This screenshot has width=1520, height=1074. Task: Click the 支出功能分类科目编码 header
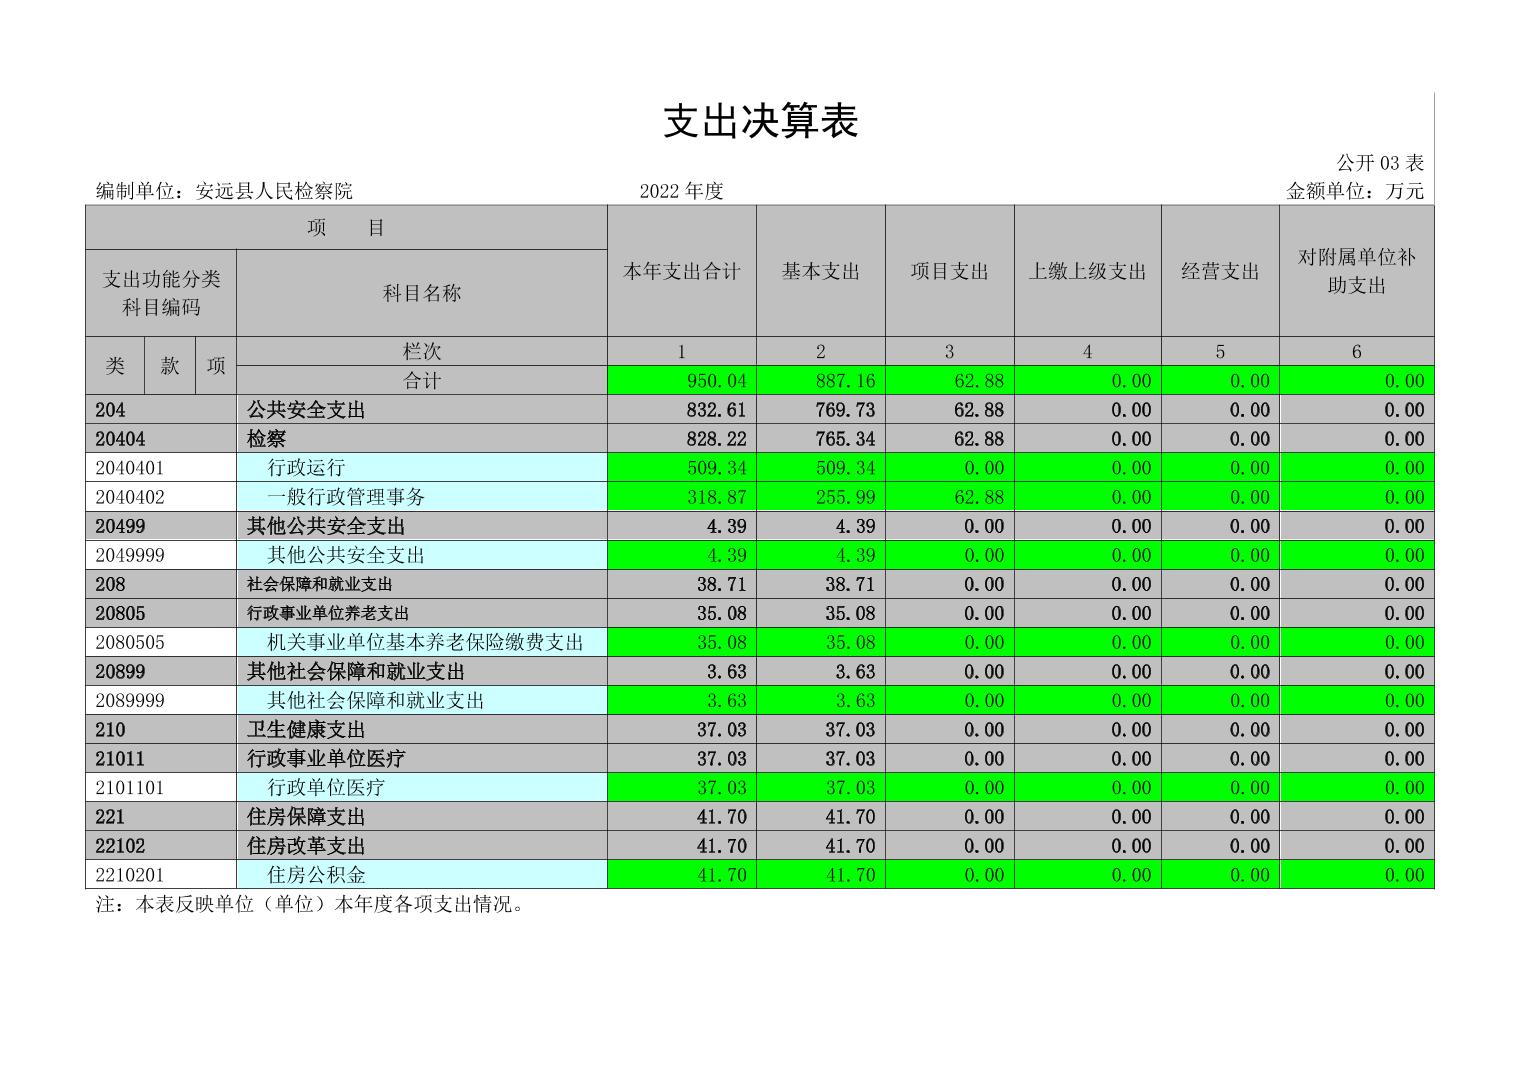click(x=161, y=293)
